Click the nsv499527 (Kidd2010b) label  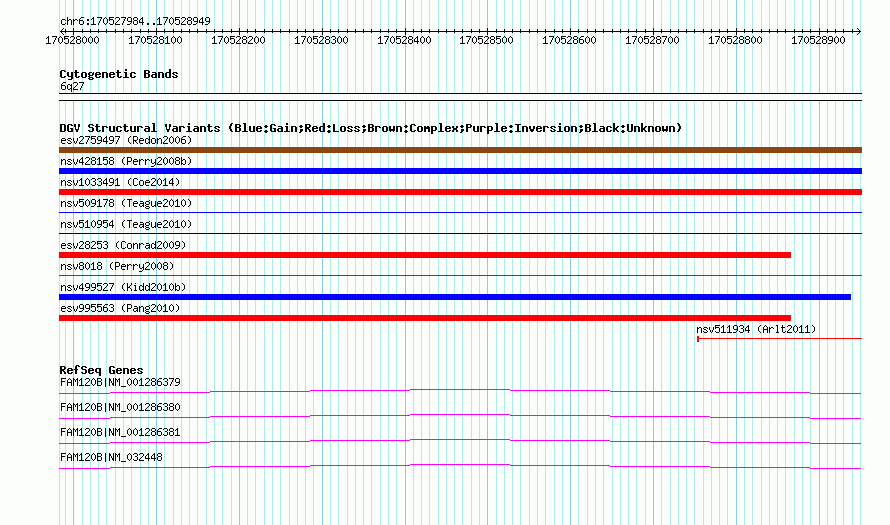123,287
